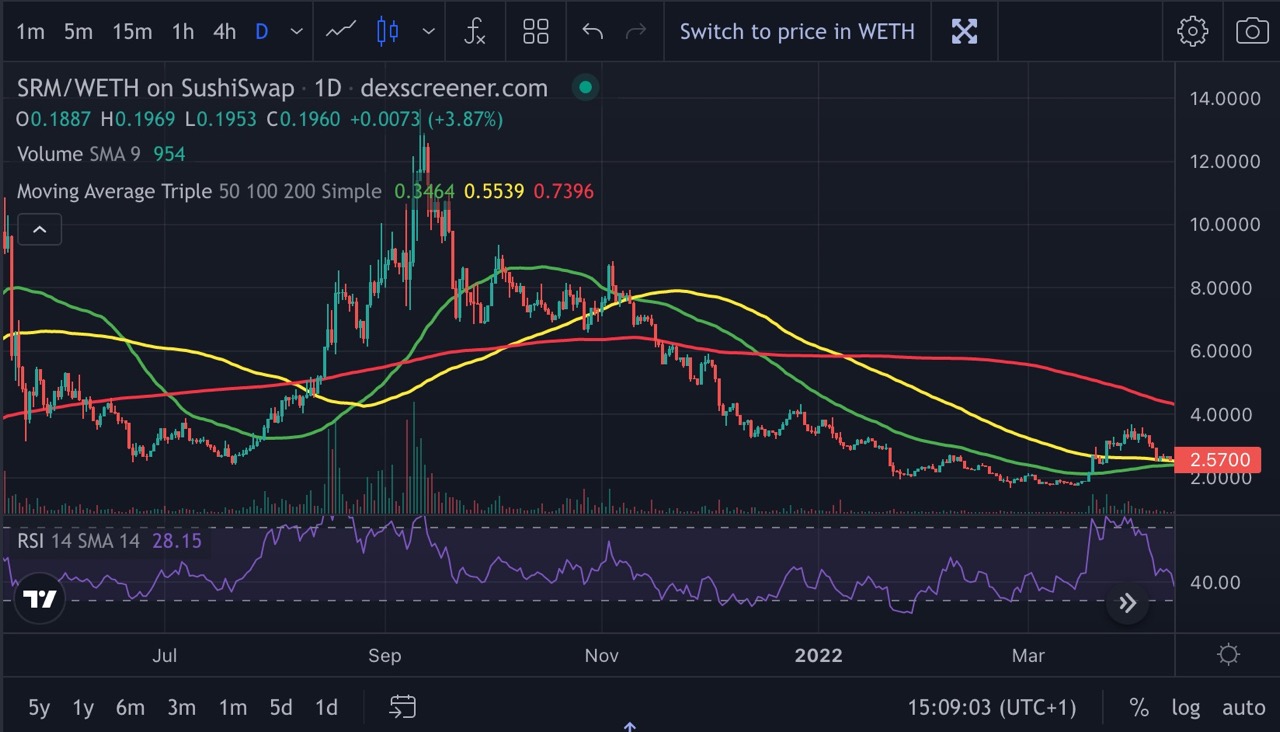Open the indicators fx menu
This screenshot has width=1280, height=732.
475,31
